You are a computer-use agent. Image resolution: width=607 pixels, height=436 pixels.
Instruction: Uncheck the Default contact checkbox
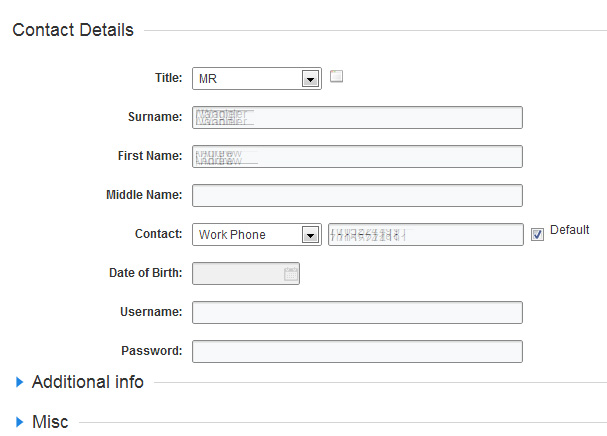pyautogui.click(x=537, y=234)
